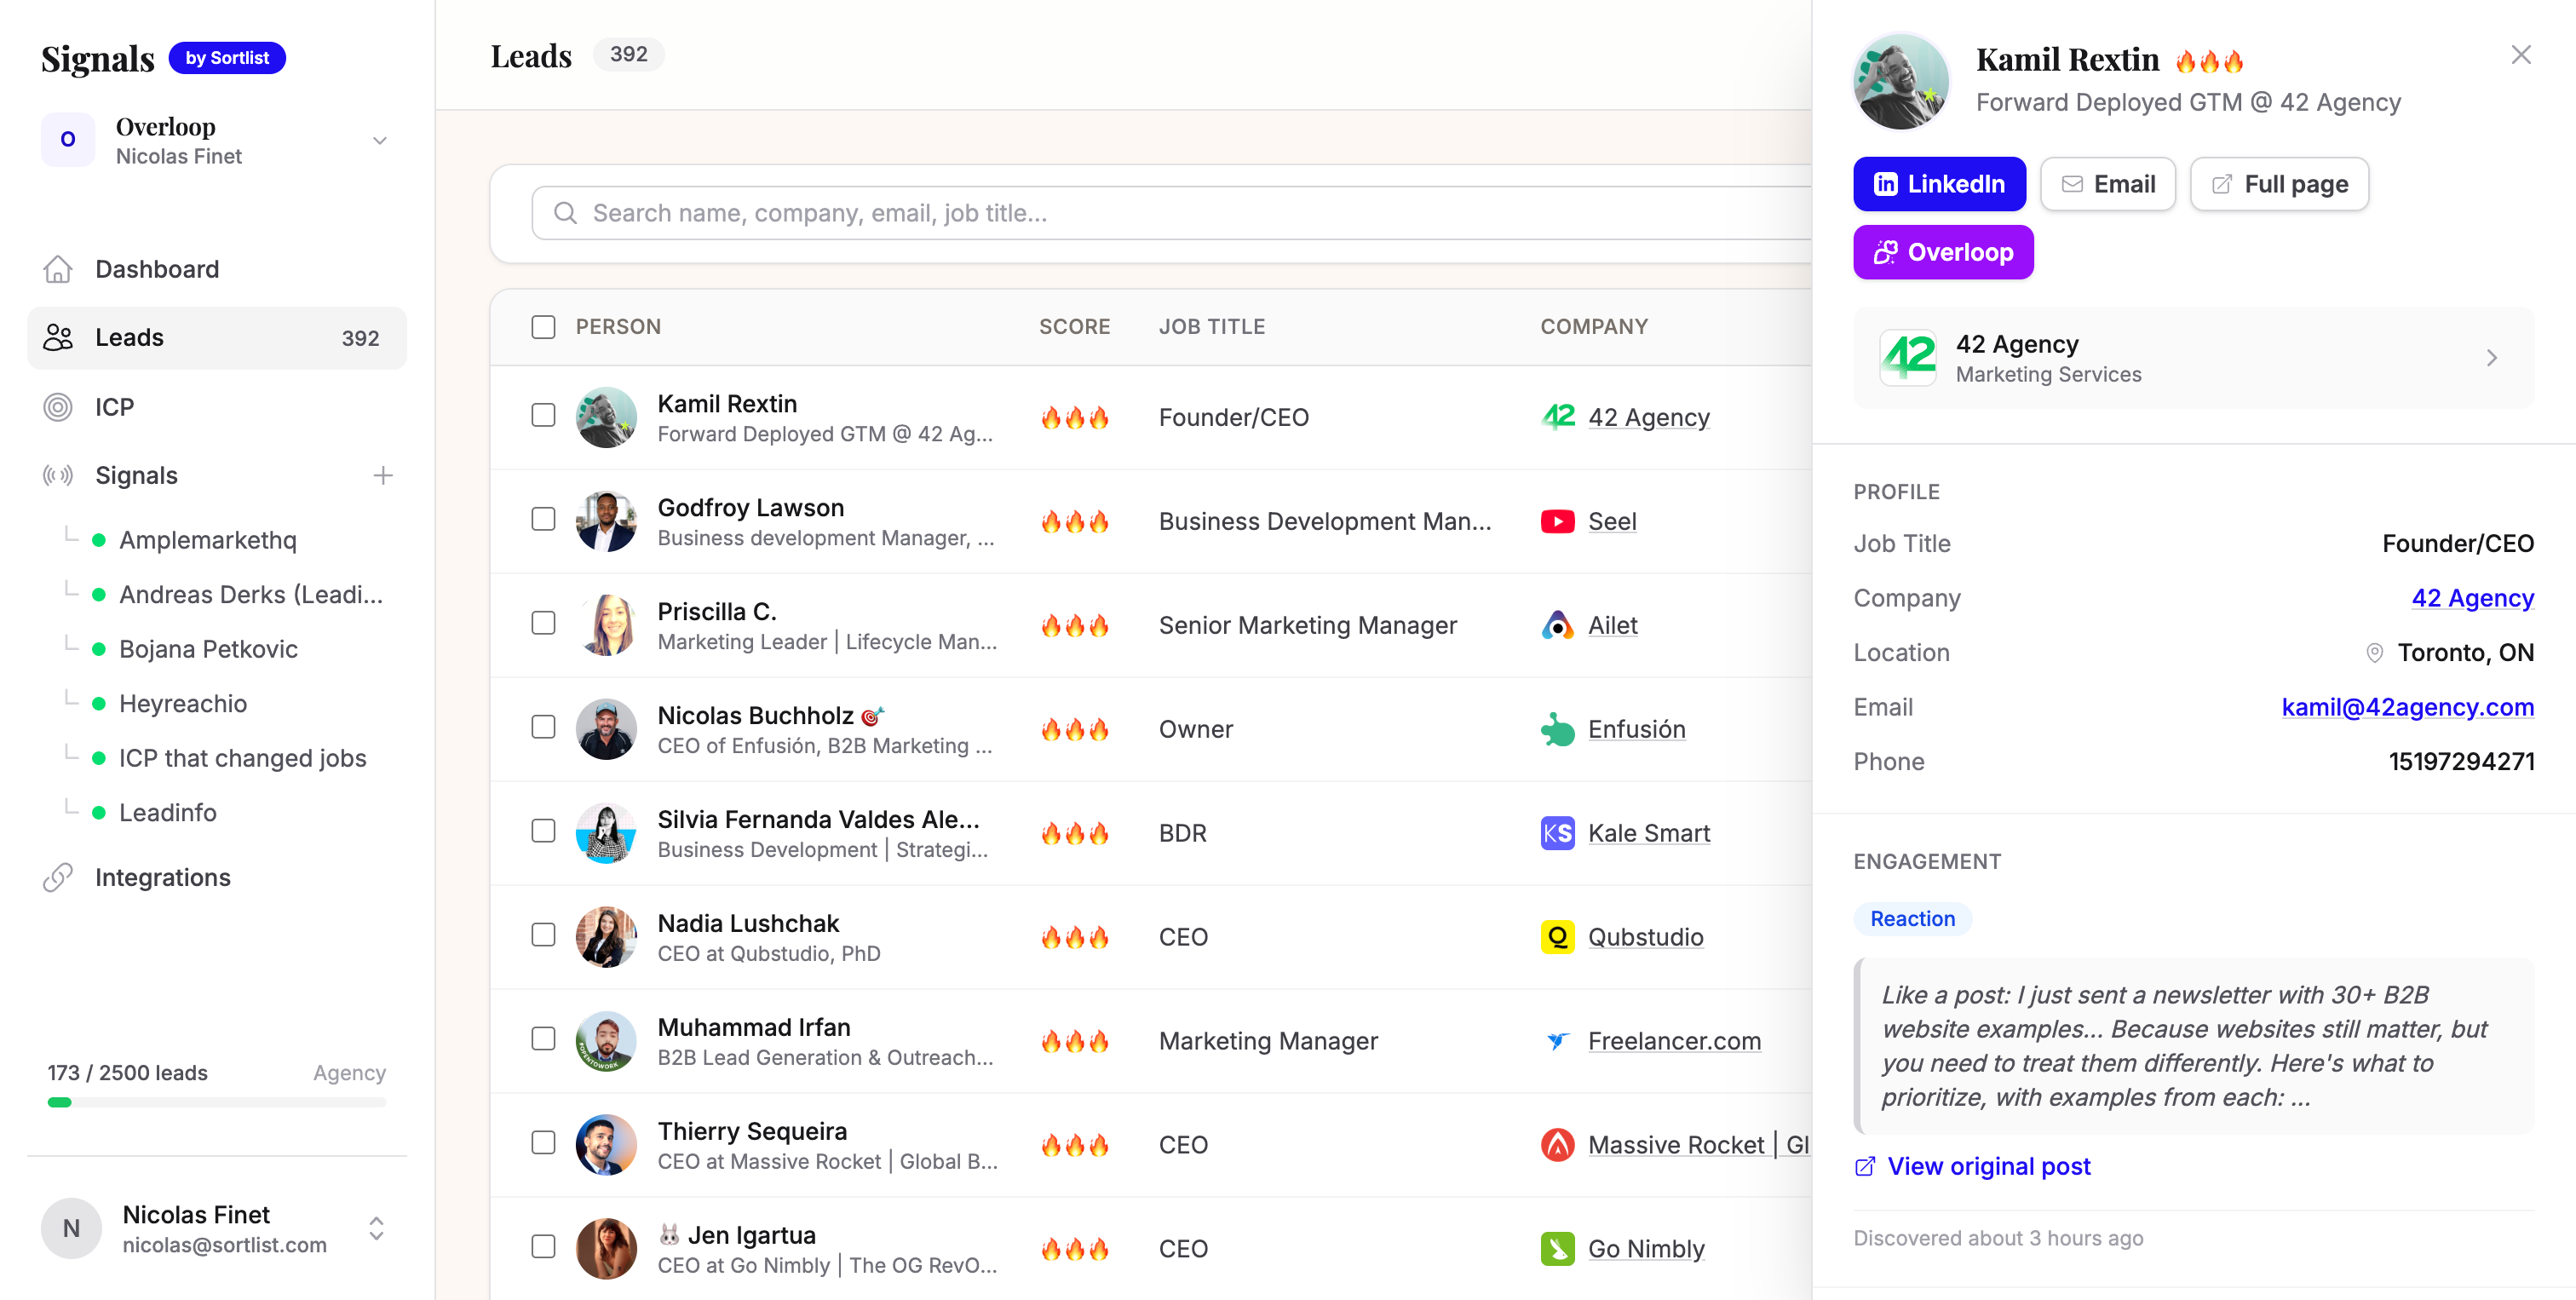Select the Andreas Derks signal
The image size is (2576, 1300).
[x=251, y=595]
